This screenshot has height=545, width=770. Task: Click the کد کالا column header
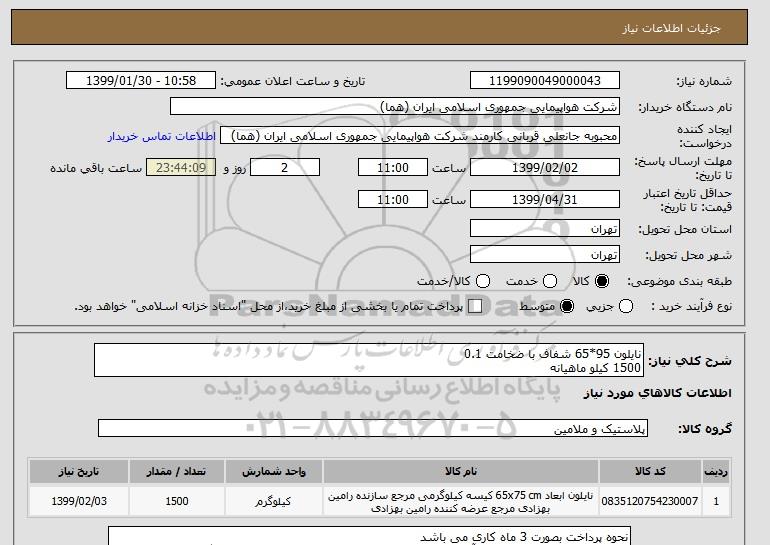click(650, 471)
